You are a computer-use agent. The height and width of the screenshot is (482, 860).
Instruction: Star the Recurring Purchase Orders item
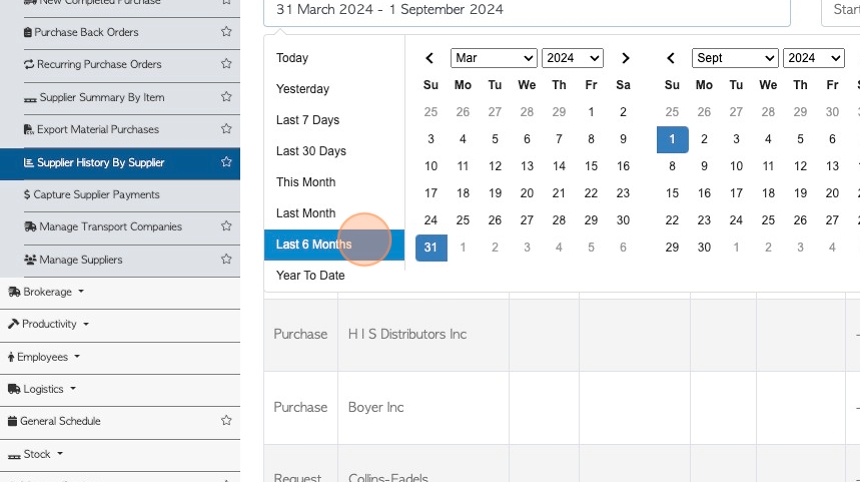pyautogui.click(x=226, y=64)
